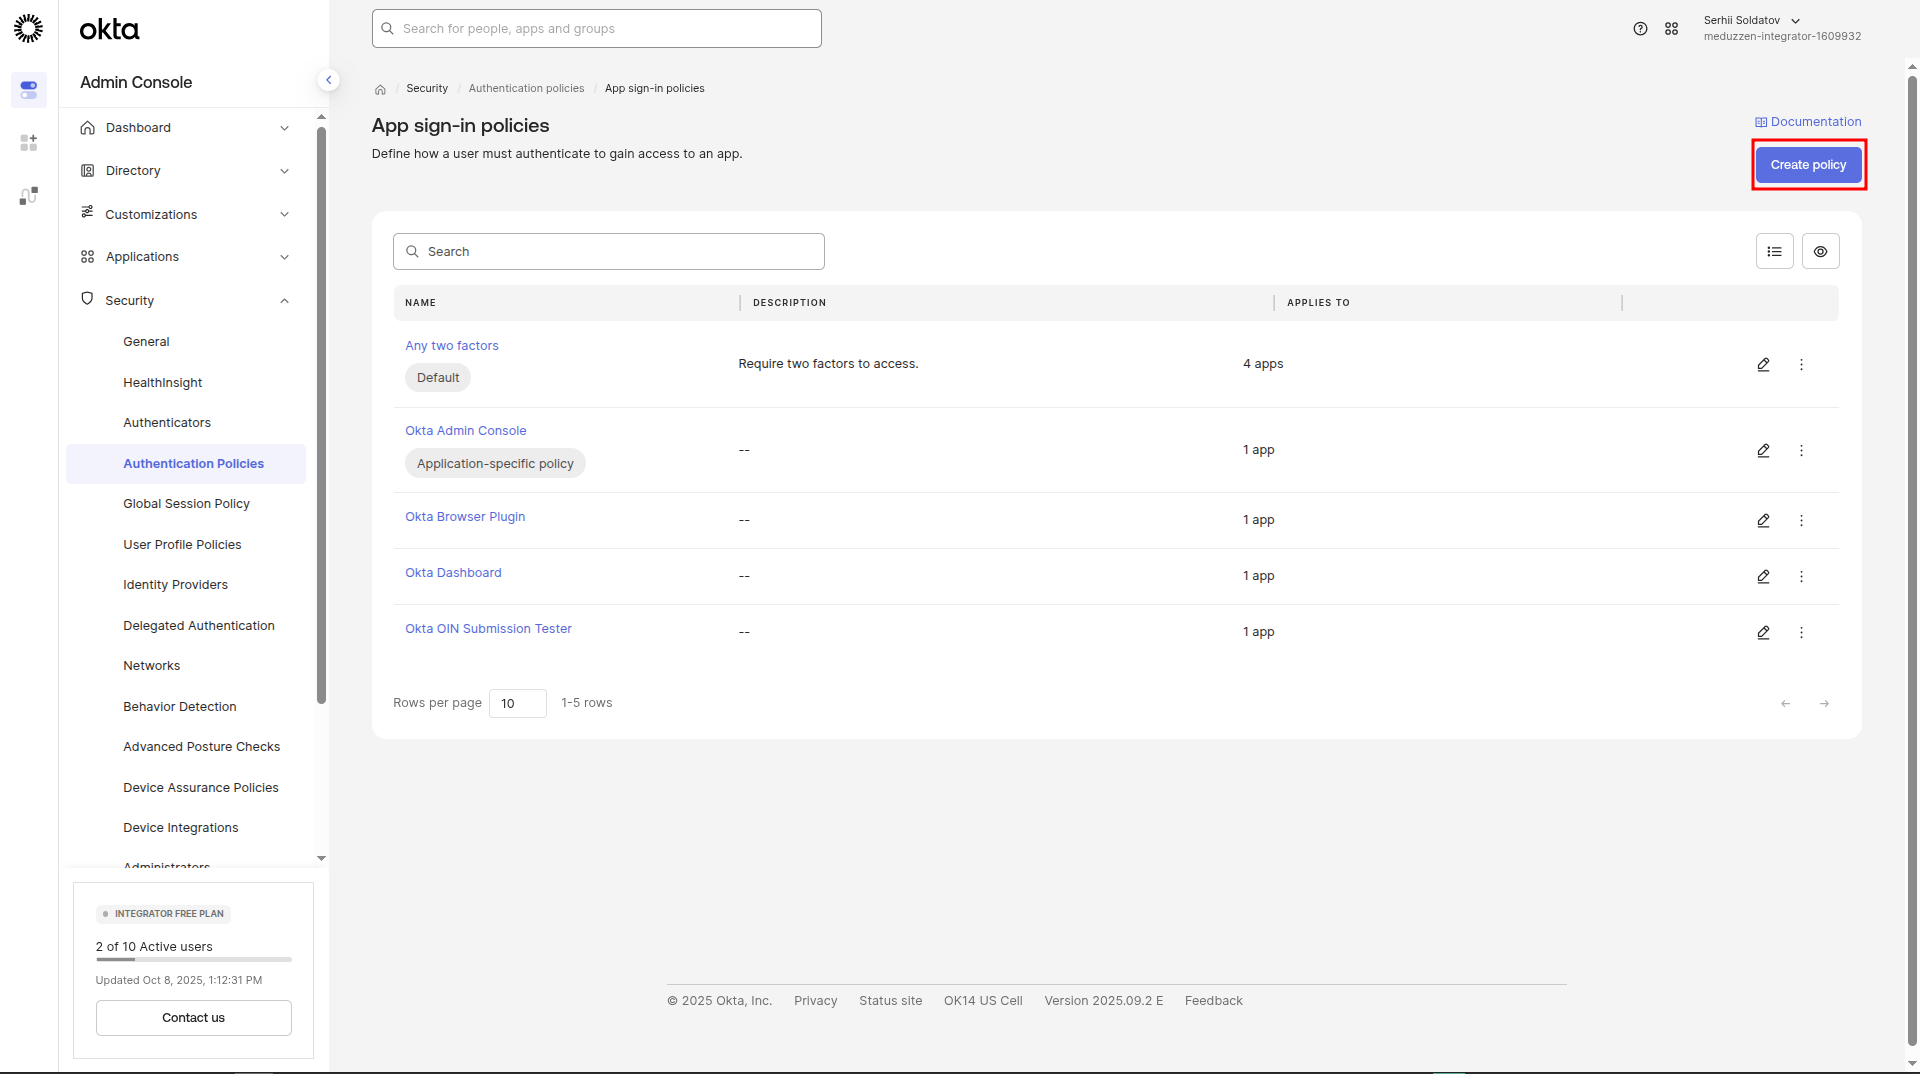Open the General security page
Viewport: 1920px width, 1074px height.
pos(146,342)
